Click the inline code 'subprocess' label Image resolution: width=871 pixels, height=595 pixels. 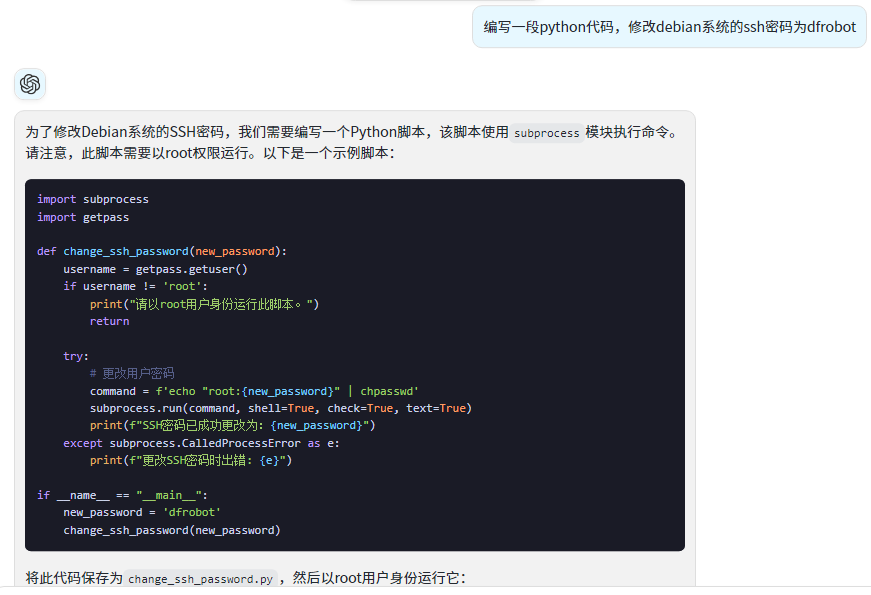(547, 133)
